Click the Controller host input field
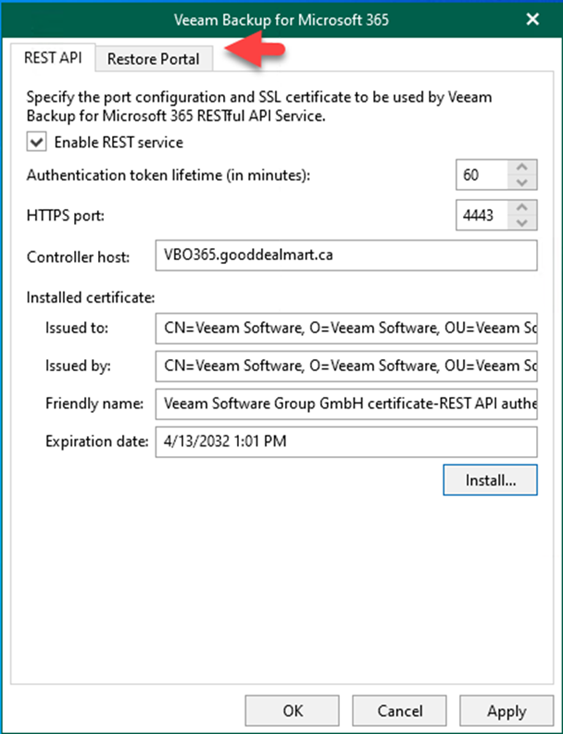Viewport: 563px width, 734px height. click(346, 256)
